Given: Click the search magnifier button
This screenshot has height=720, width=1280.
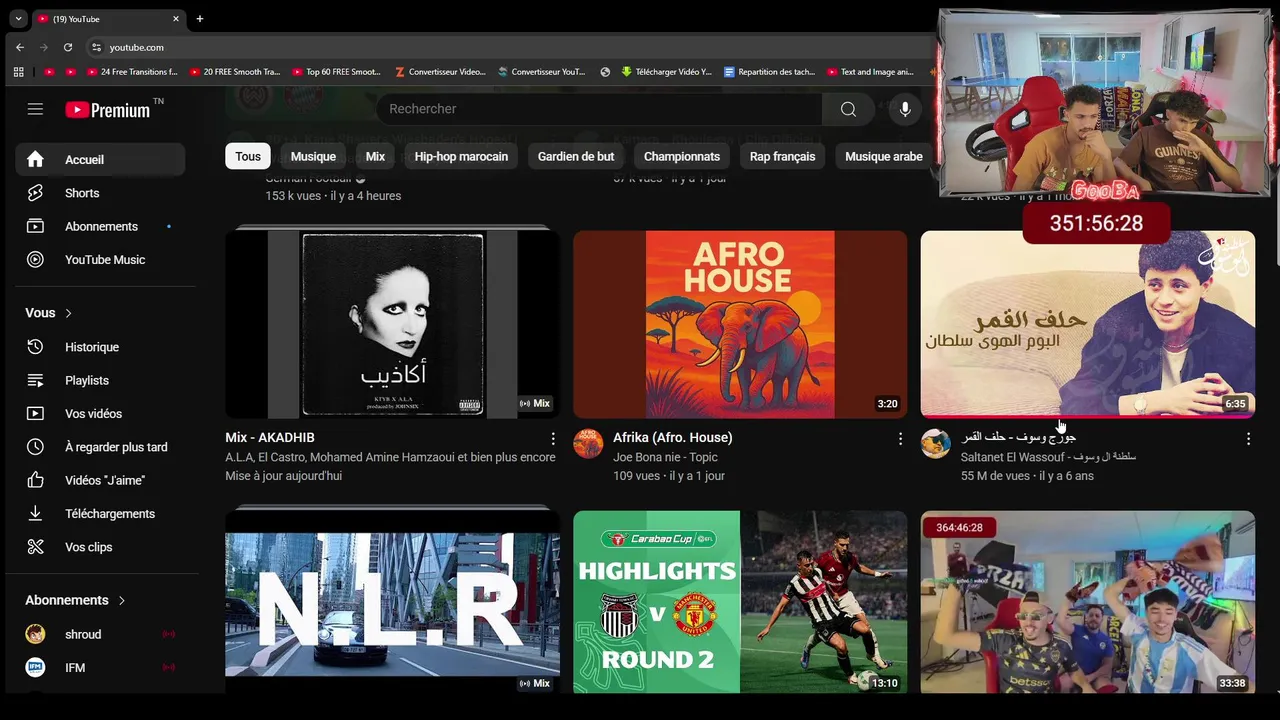Looking at the screenshot, I should pos(848,109).
